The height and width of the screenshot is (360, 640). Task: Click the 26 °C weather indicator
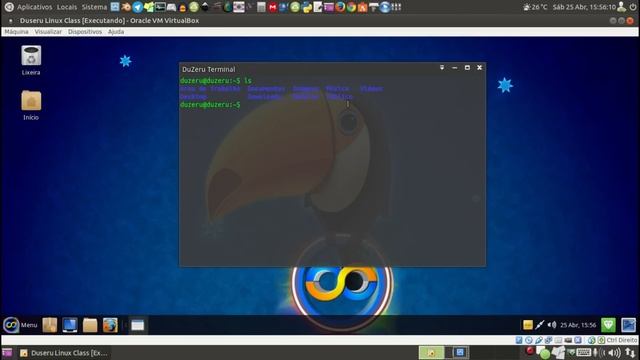[535, 7]
